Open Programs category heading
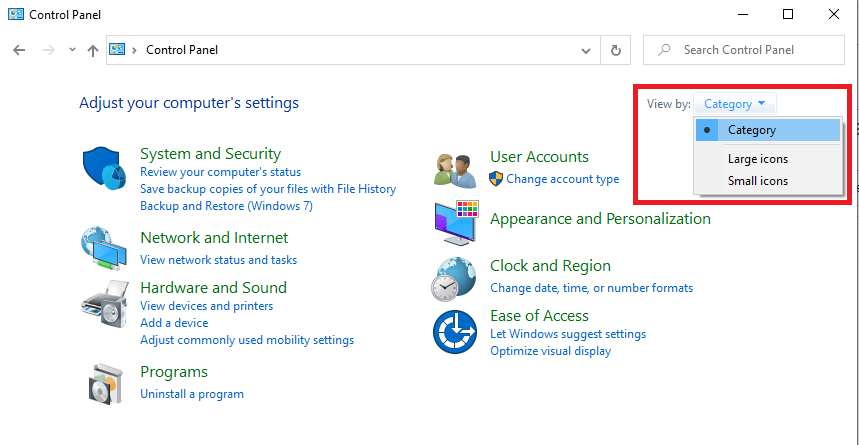Screen dimensions: 859x445 pyautogui.click(x=174, y=372)
